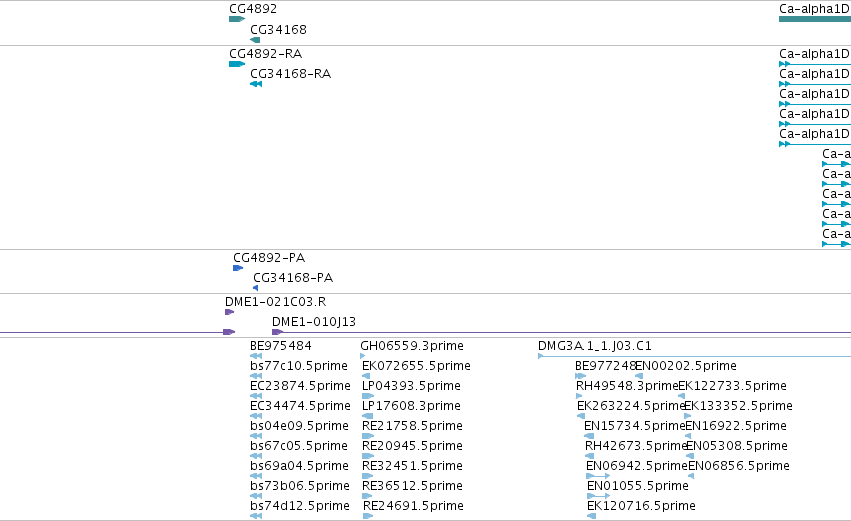Click the EN00202.5prime EST glyph
The image size is (851, 521).
(639, 376)
